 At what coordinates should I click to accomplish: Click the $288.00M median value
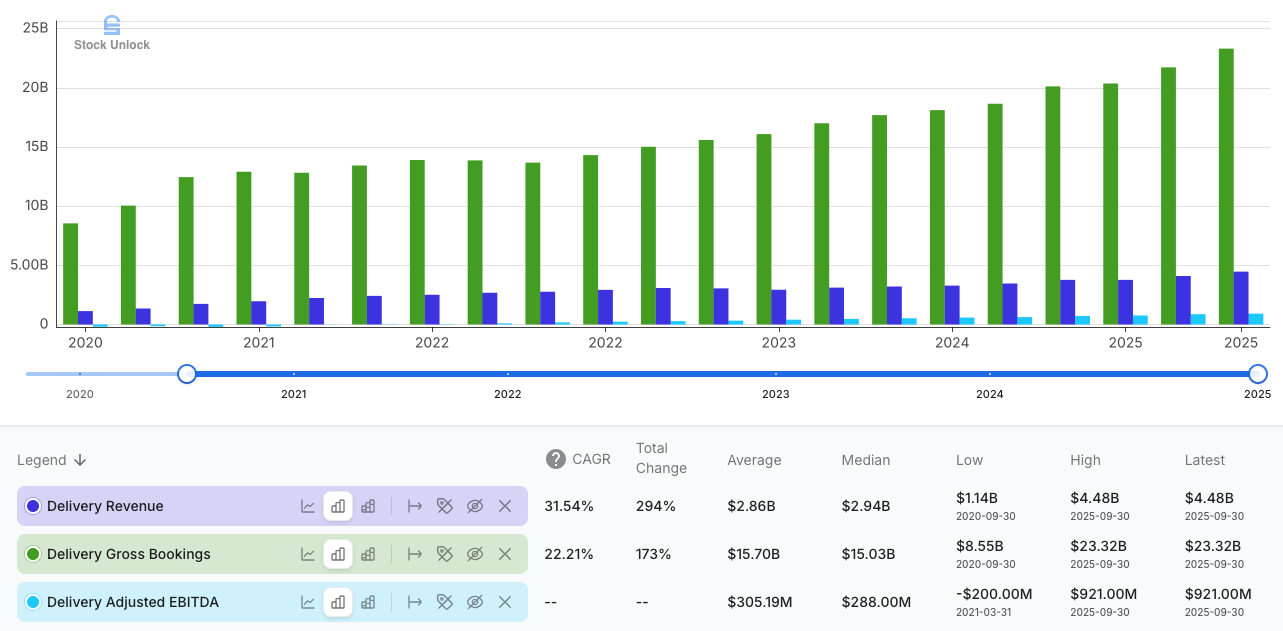[x=877, y=602]
